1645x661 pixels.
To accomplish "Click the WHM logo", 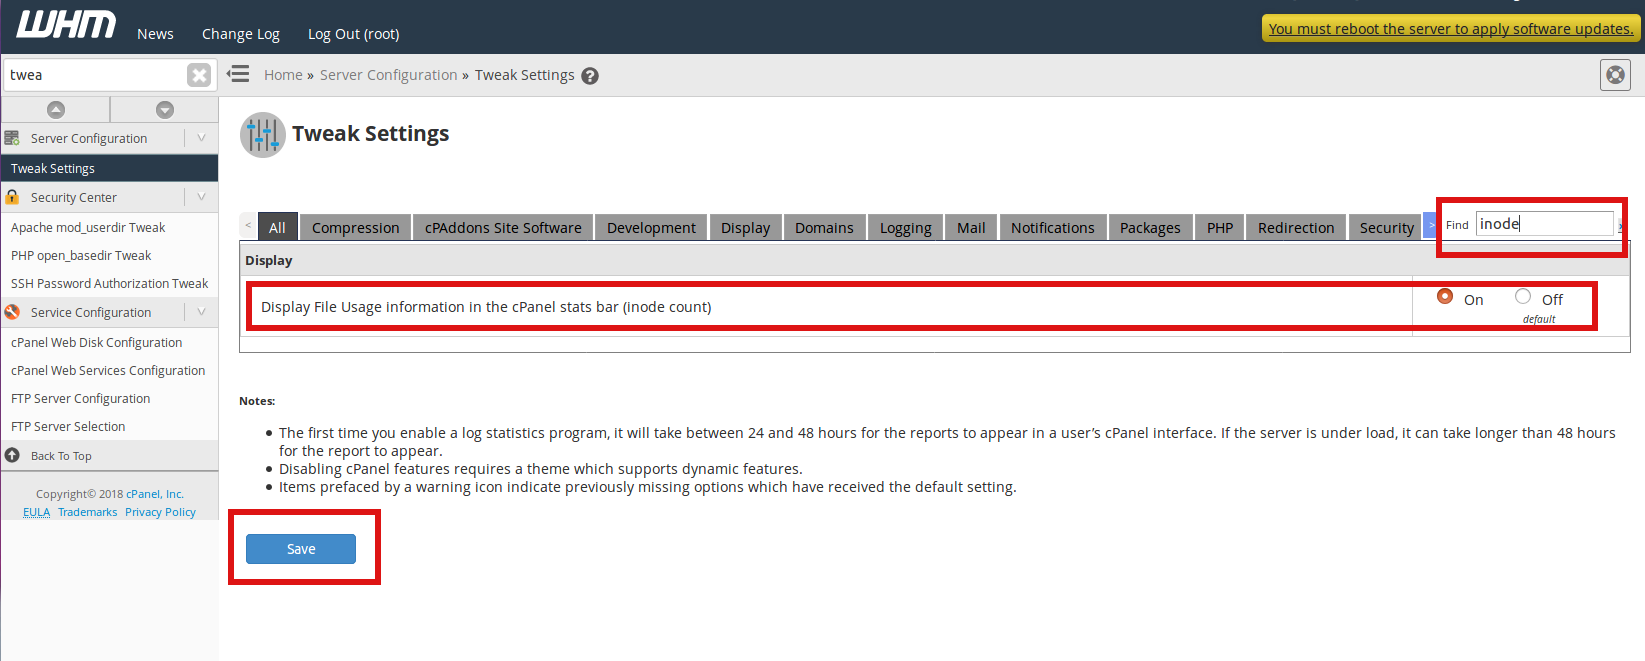I will [x=66, y=25].
